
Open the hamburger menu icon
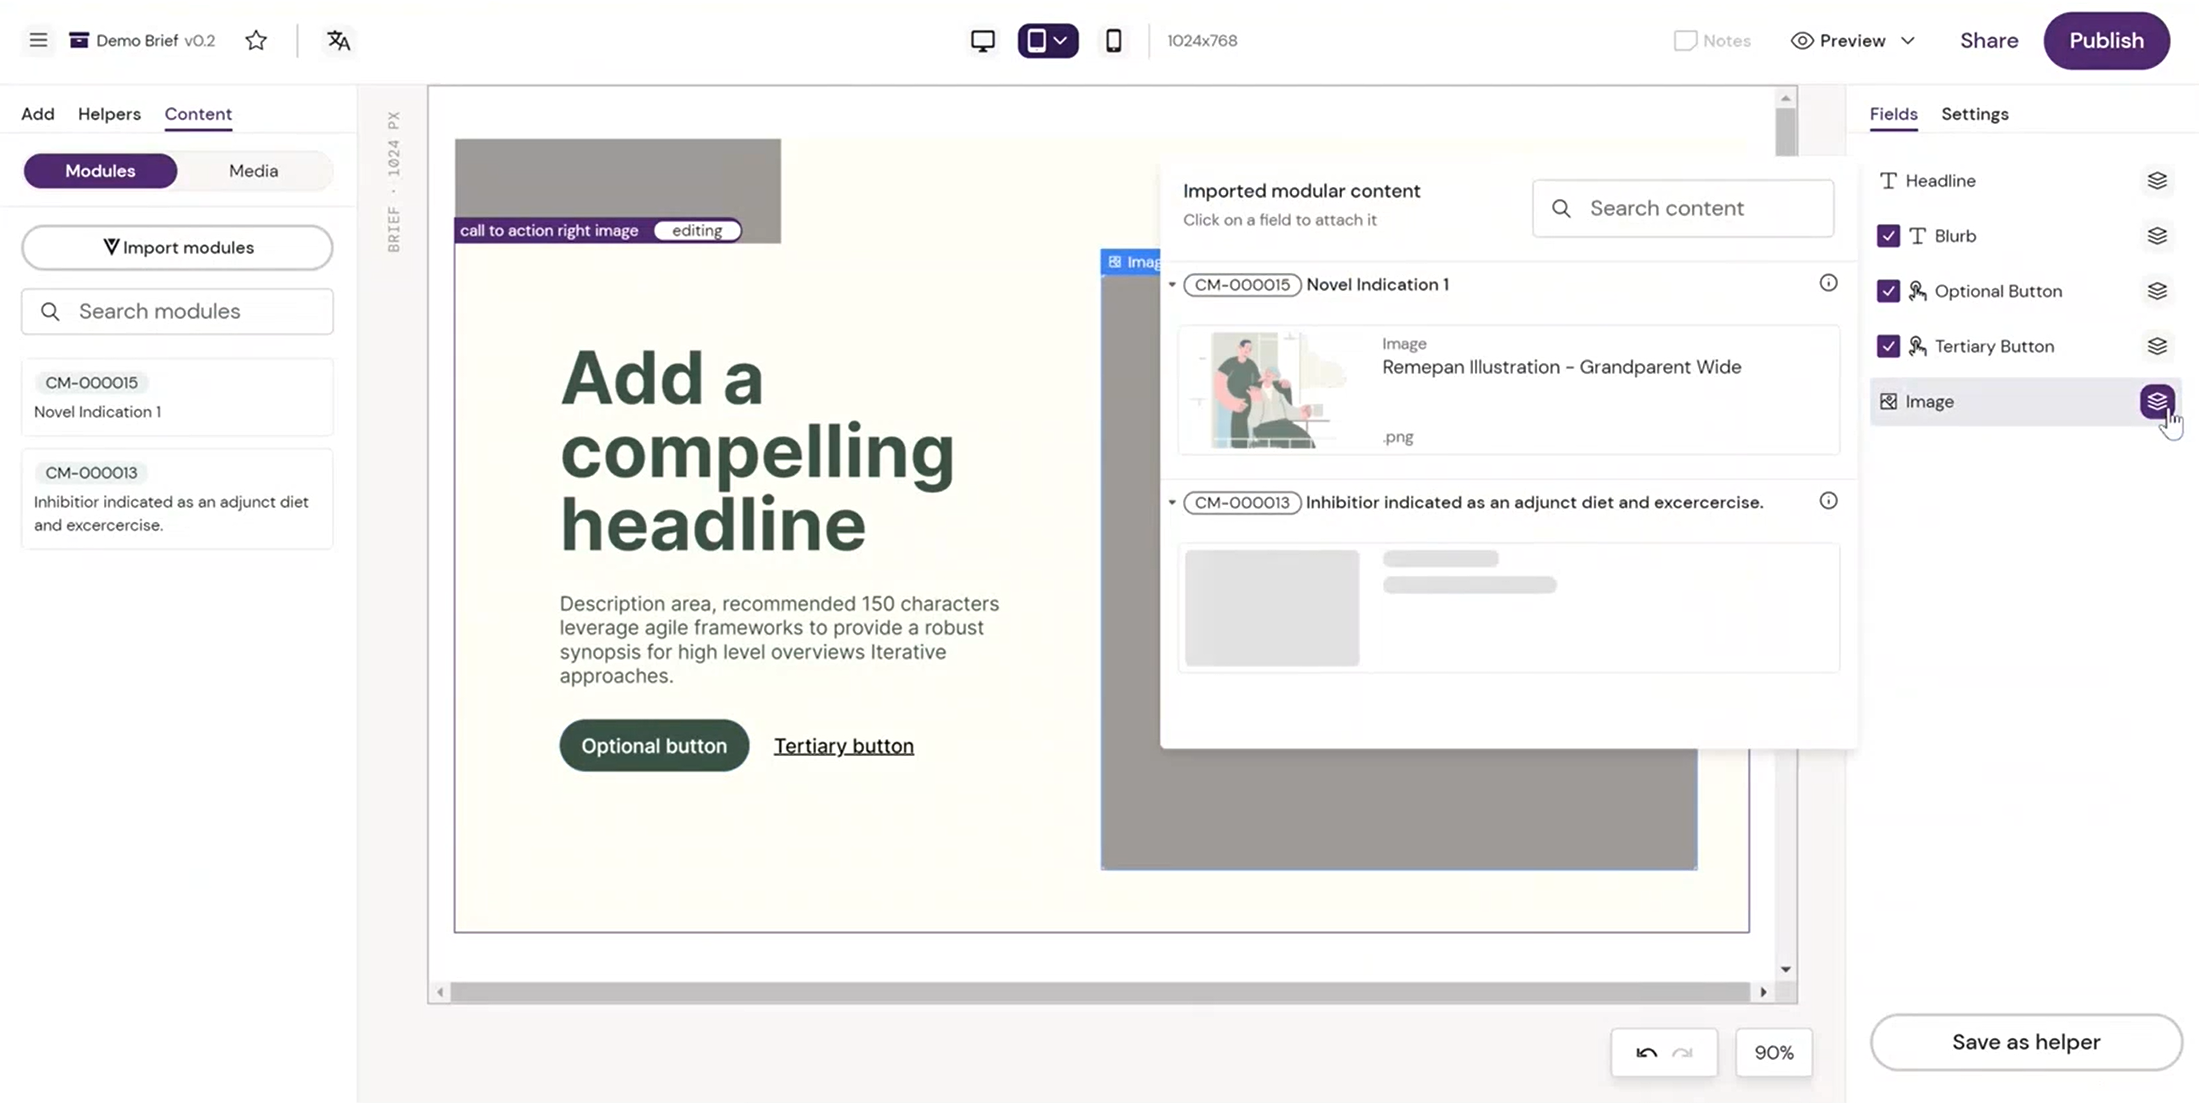tap(38, 40)
